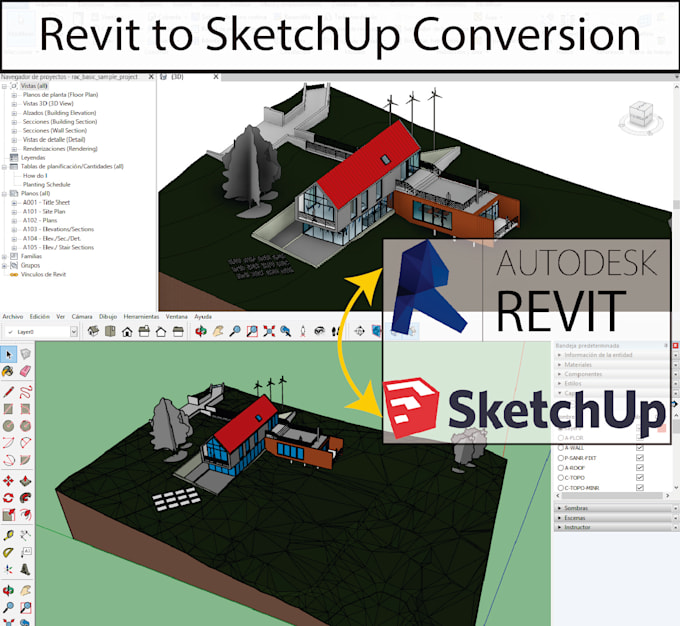Set P-SANR-FIXT as the active layer
The height and width of the screenshot is (626, 680).
[x=560, y=458]
